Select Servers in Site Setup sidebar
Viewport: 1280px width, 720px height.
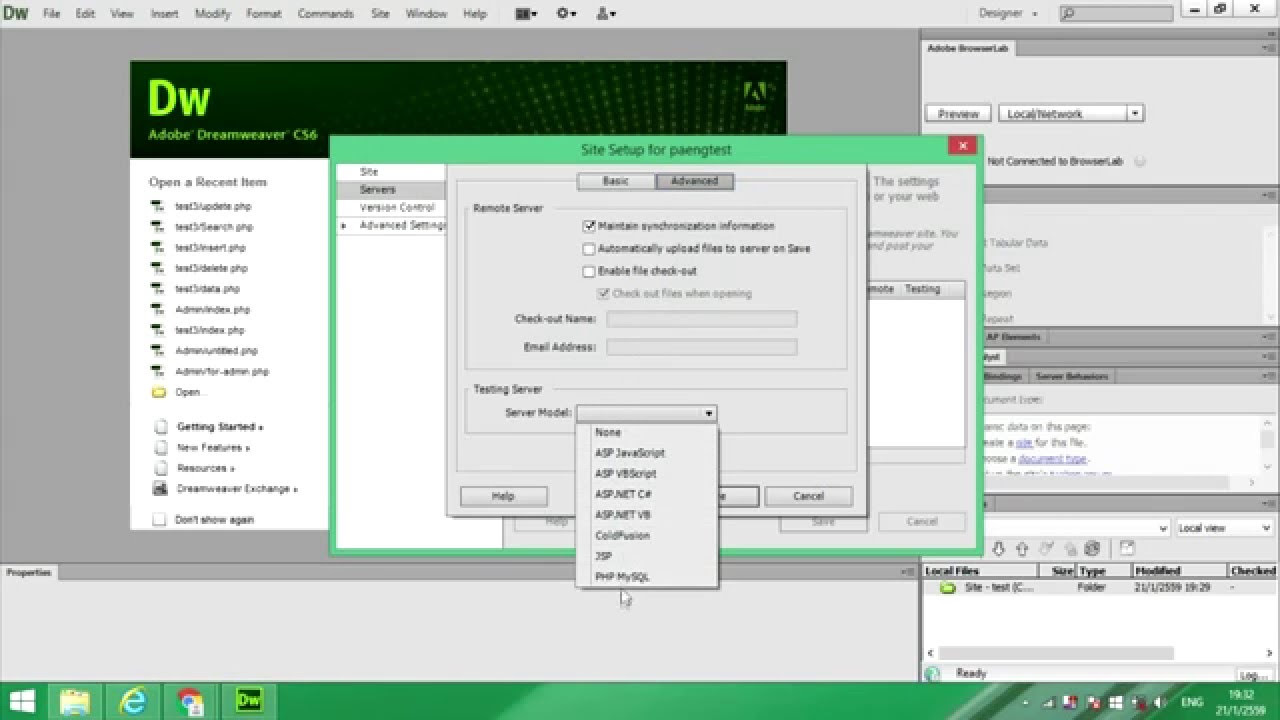[x=390, y=189]
